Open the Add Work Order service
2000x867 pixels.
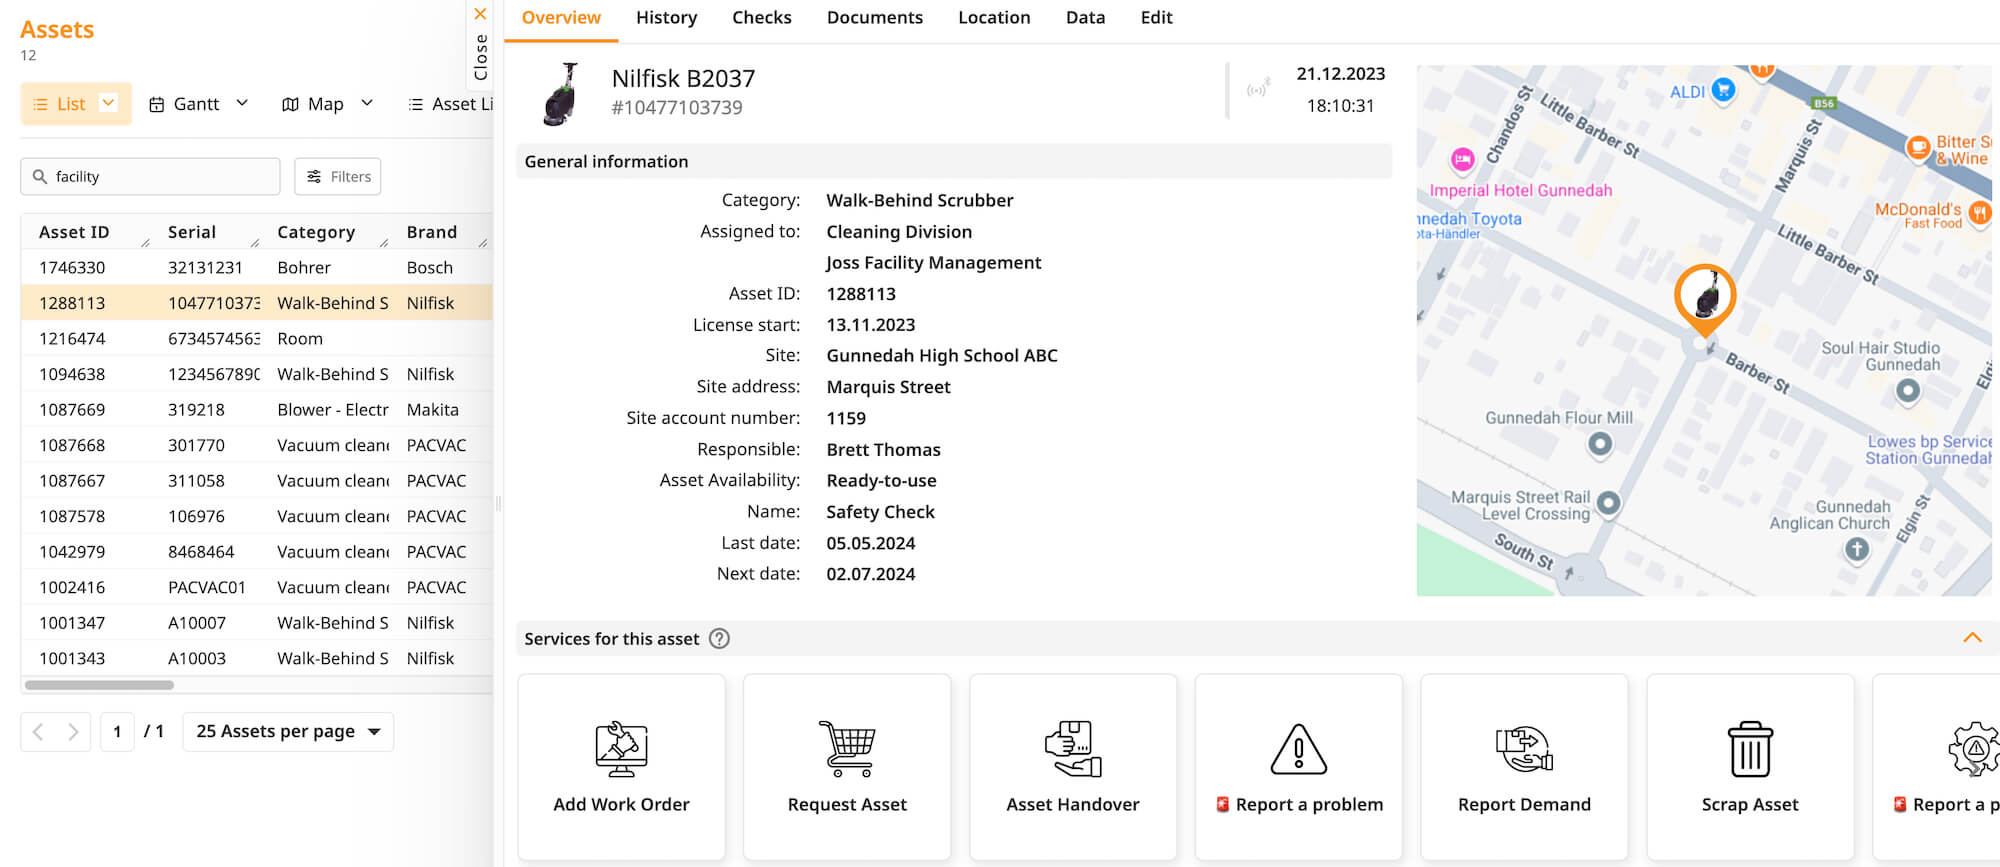pos(621,767)
